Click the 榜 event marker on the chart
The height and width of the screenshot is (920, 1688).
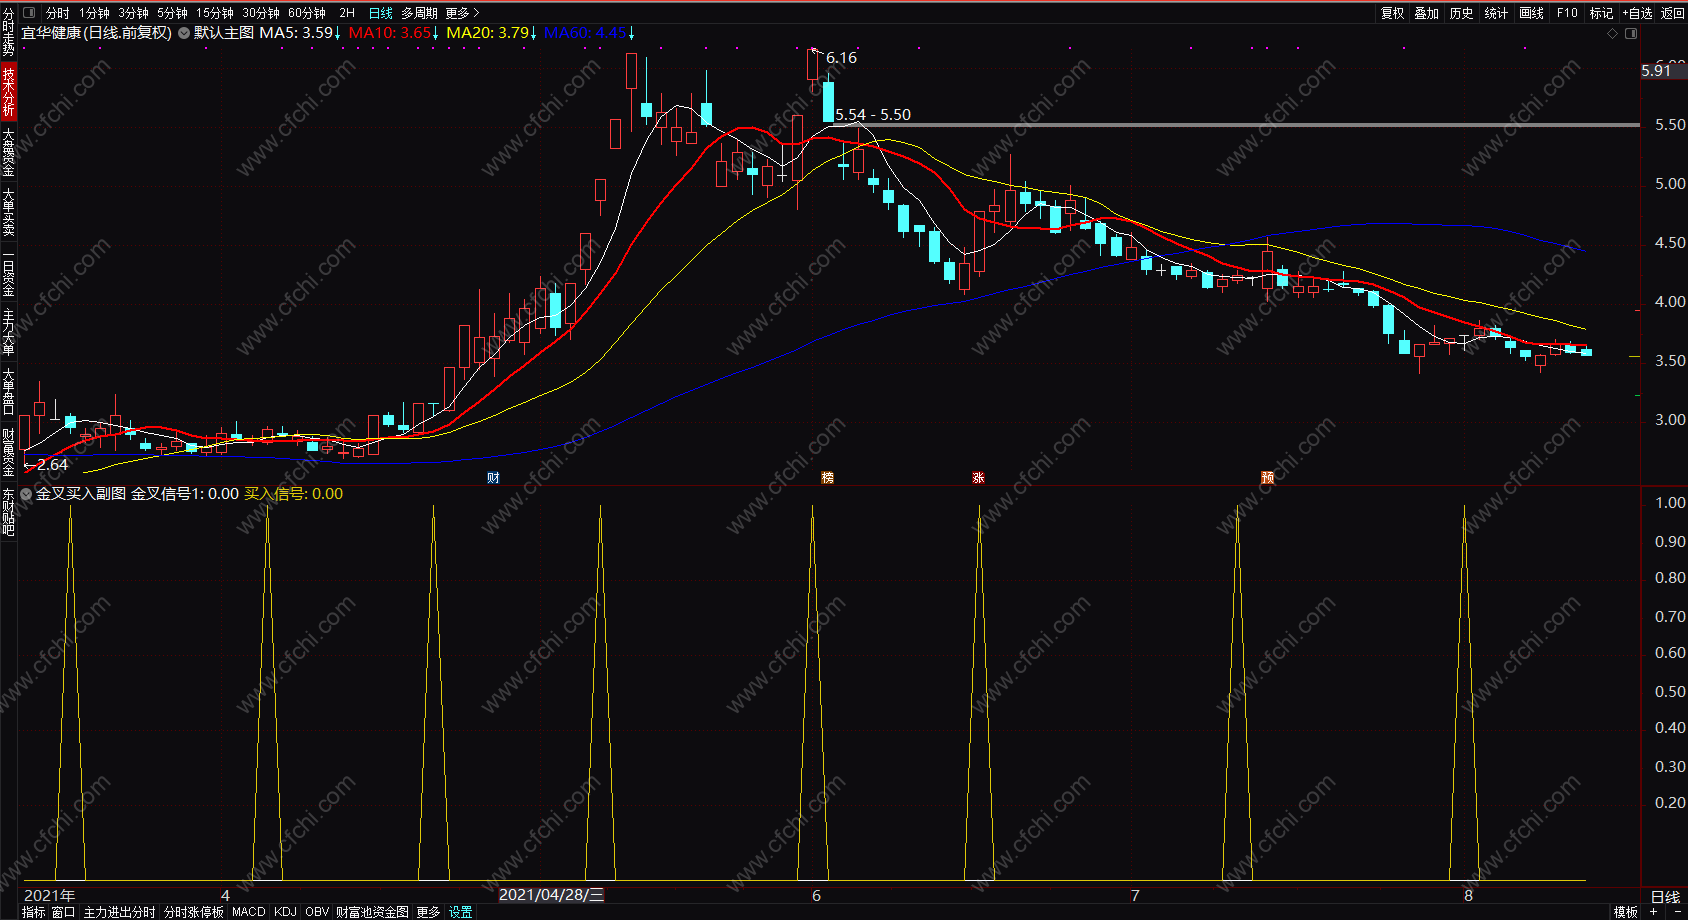tap(827, 478)
